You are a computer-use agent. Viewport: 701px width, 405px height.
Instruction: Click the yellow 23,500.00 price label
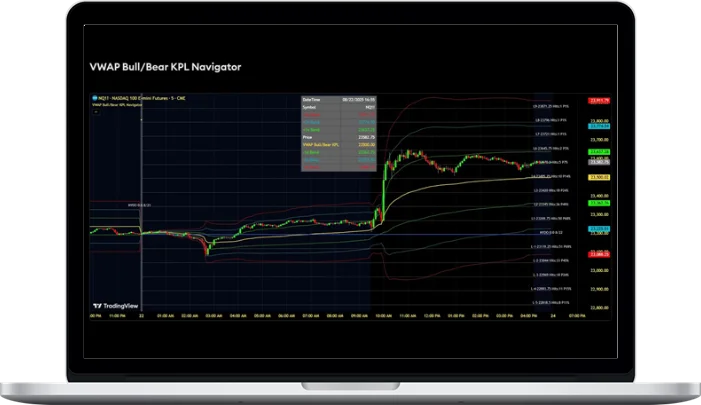coord(600,177)
